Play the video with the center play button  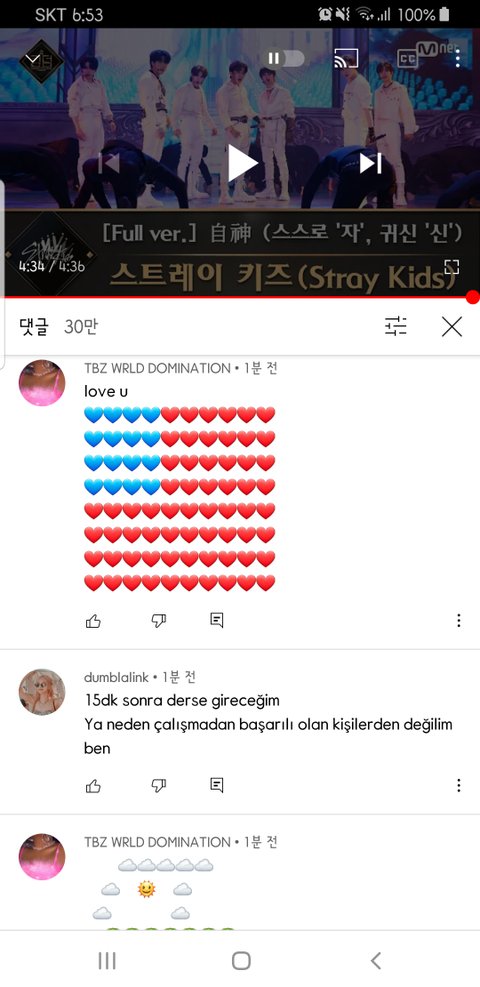[x=242, y=163]
